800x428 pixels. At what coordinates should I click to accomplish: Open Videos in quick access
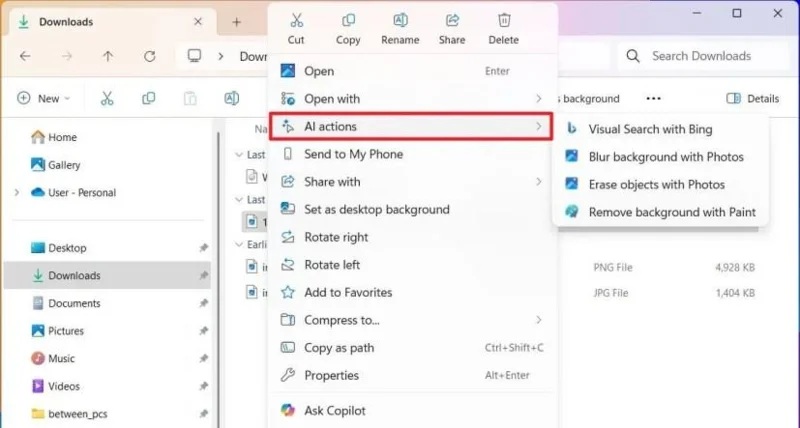tap(56, 386)
